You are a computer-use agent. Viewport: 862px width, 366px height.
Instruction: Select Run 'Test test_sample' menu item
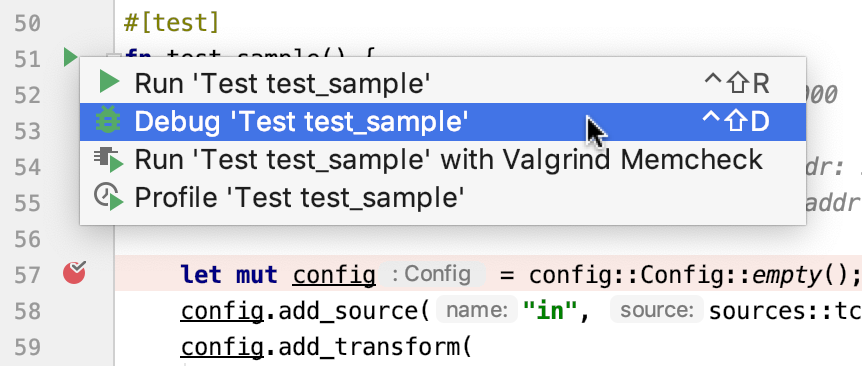point(443,83)
